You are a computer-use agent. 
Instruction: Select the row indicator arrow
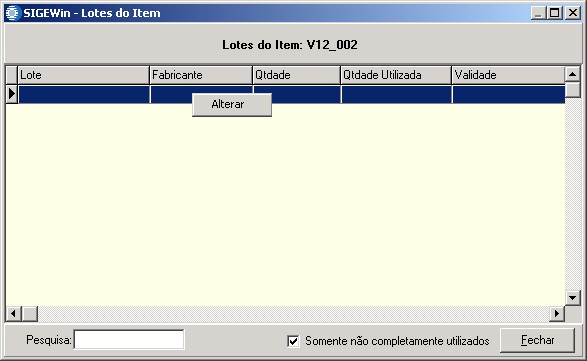(12, 94)
